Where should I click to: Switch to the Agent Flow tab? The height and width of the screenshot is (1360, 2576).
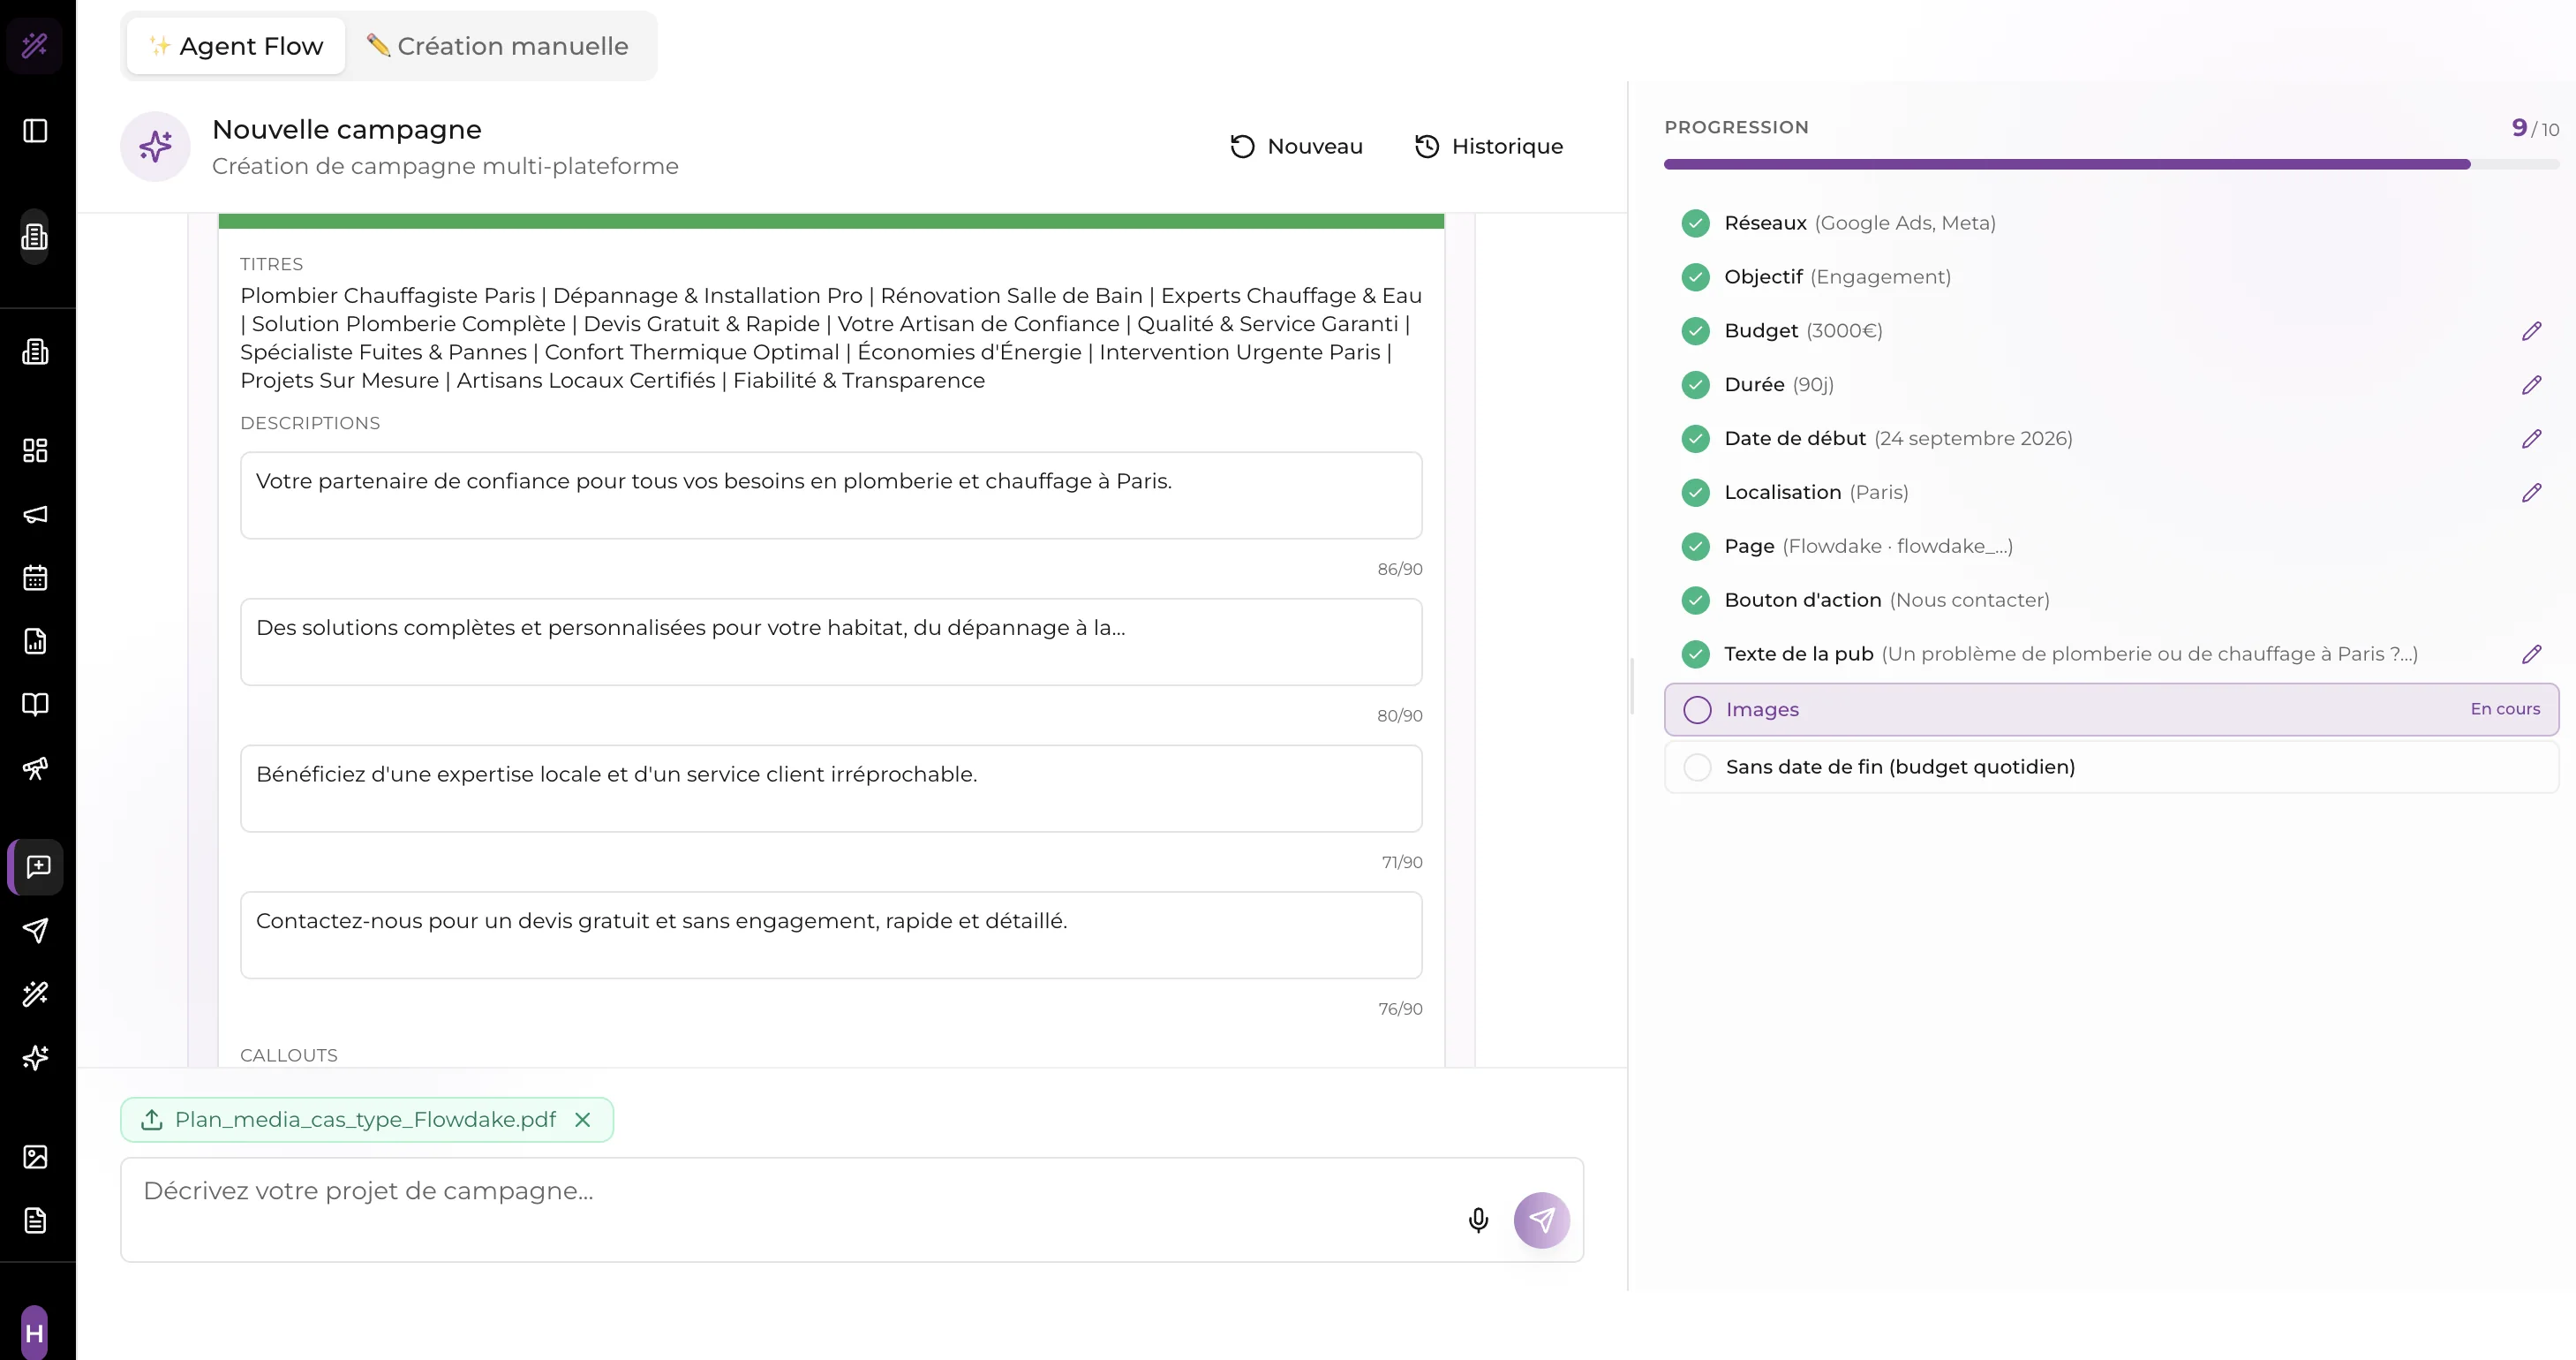[236, 46]
